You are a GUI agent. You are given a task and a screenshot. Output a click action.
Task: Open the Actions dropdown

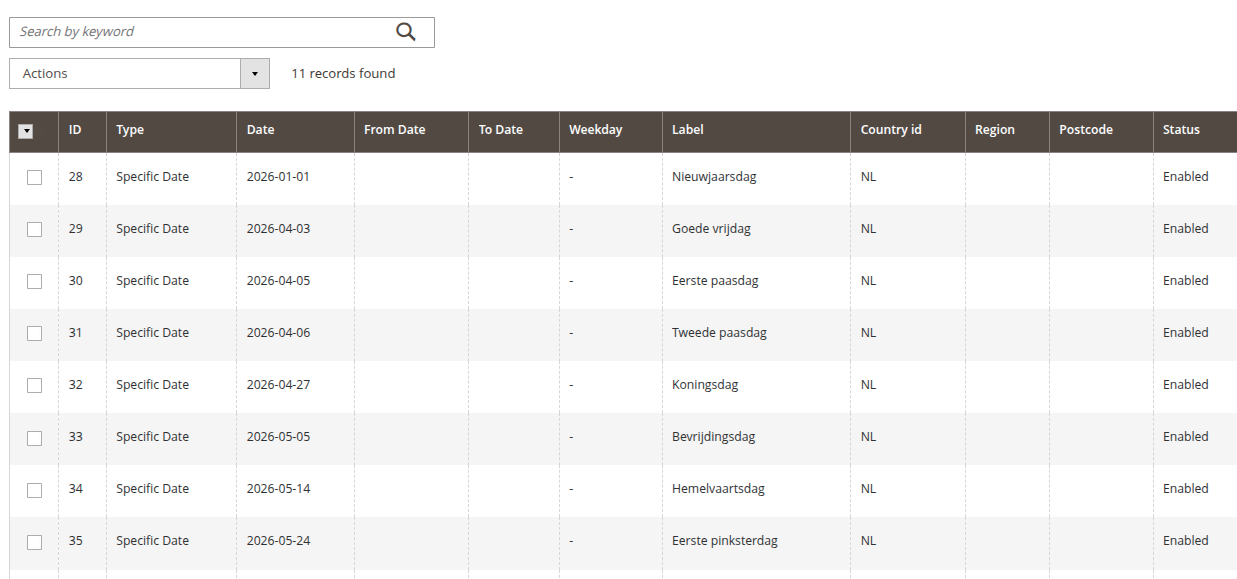(x=140, y=73)
